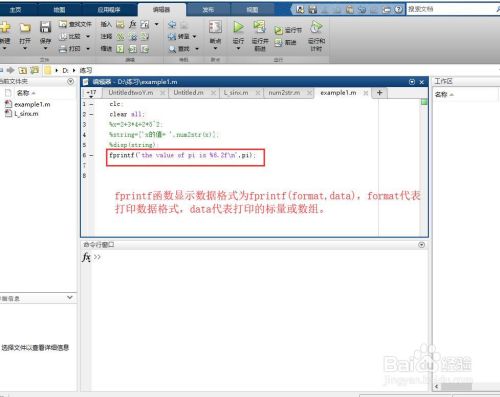
Task: Click the forward arrow in address bar
Action: point(10,70)
